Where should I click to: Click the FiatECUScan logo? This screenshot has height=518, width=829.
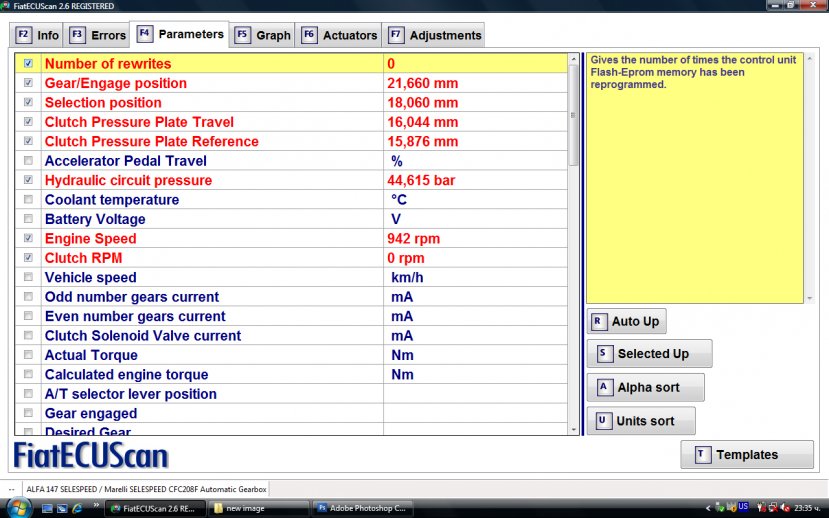[x=91, y=455]
